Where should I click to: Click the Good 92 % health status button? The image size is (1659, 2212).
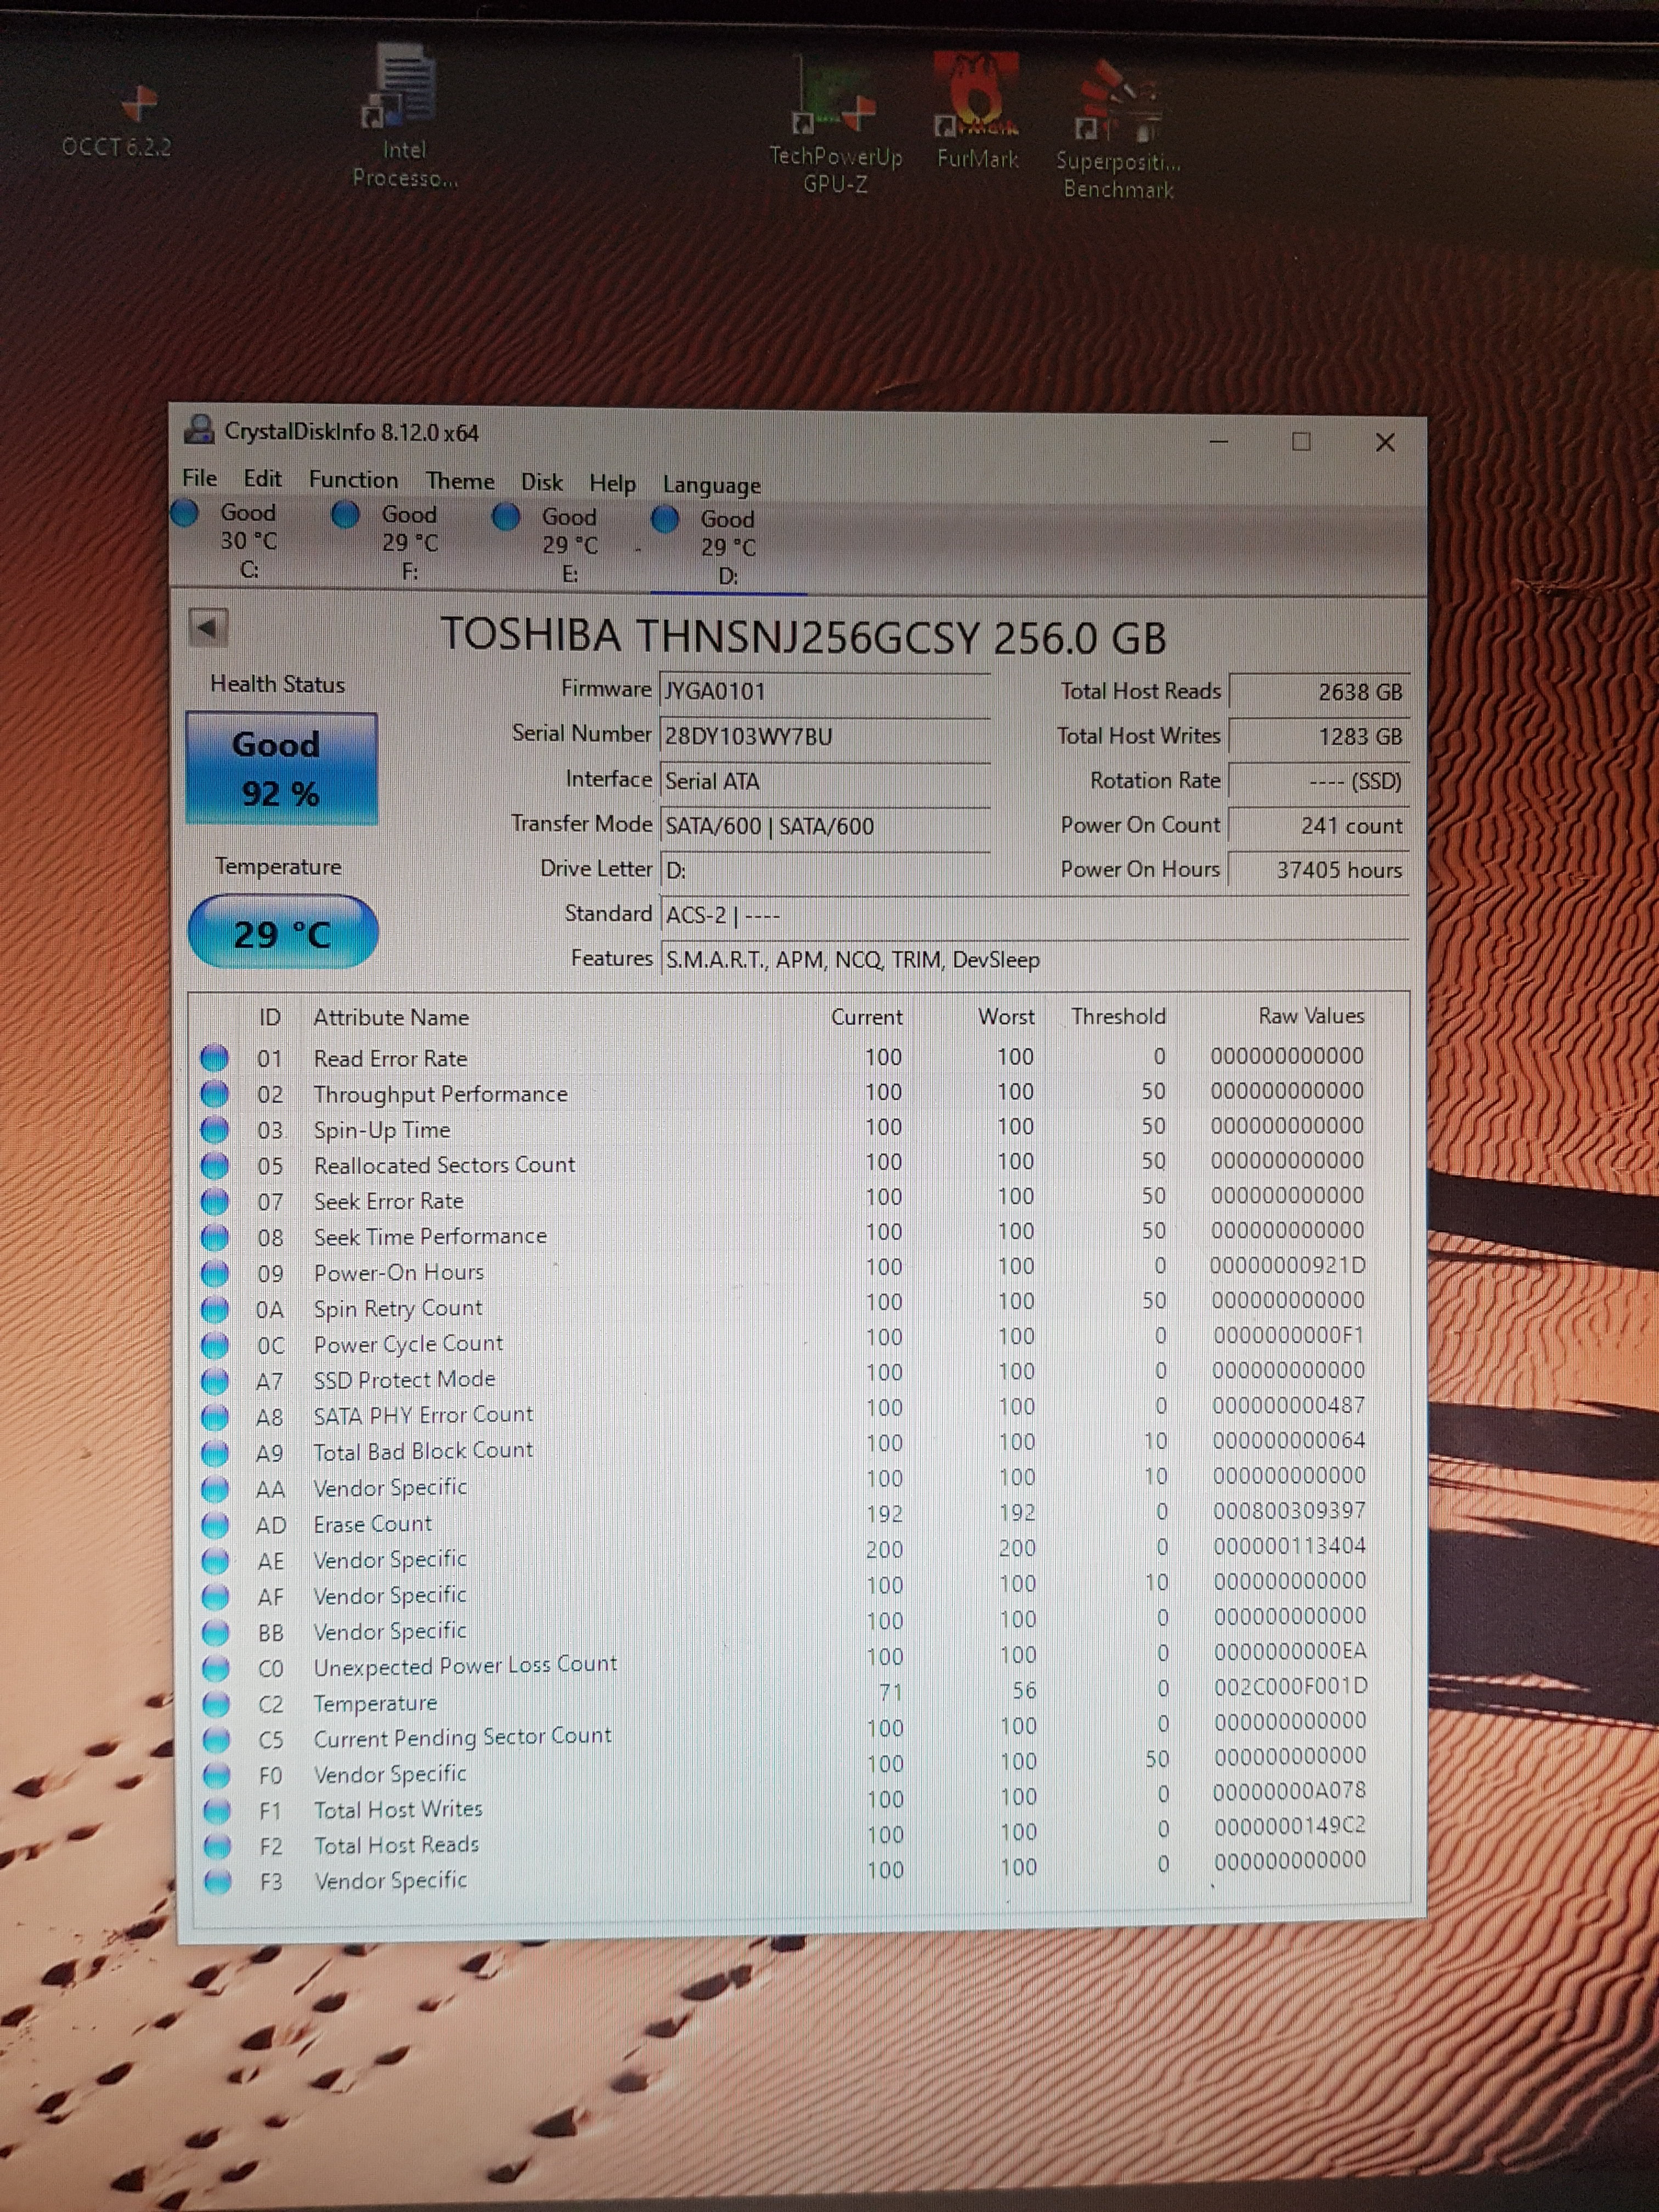point(281,768)
